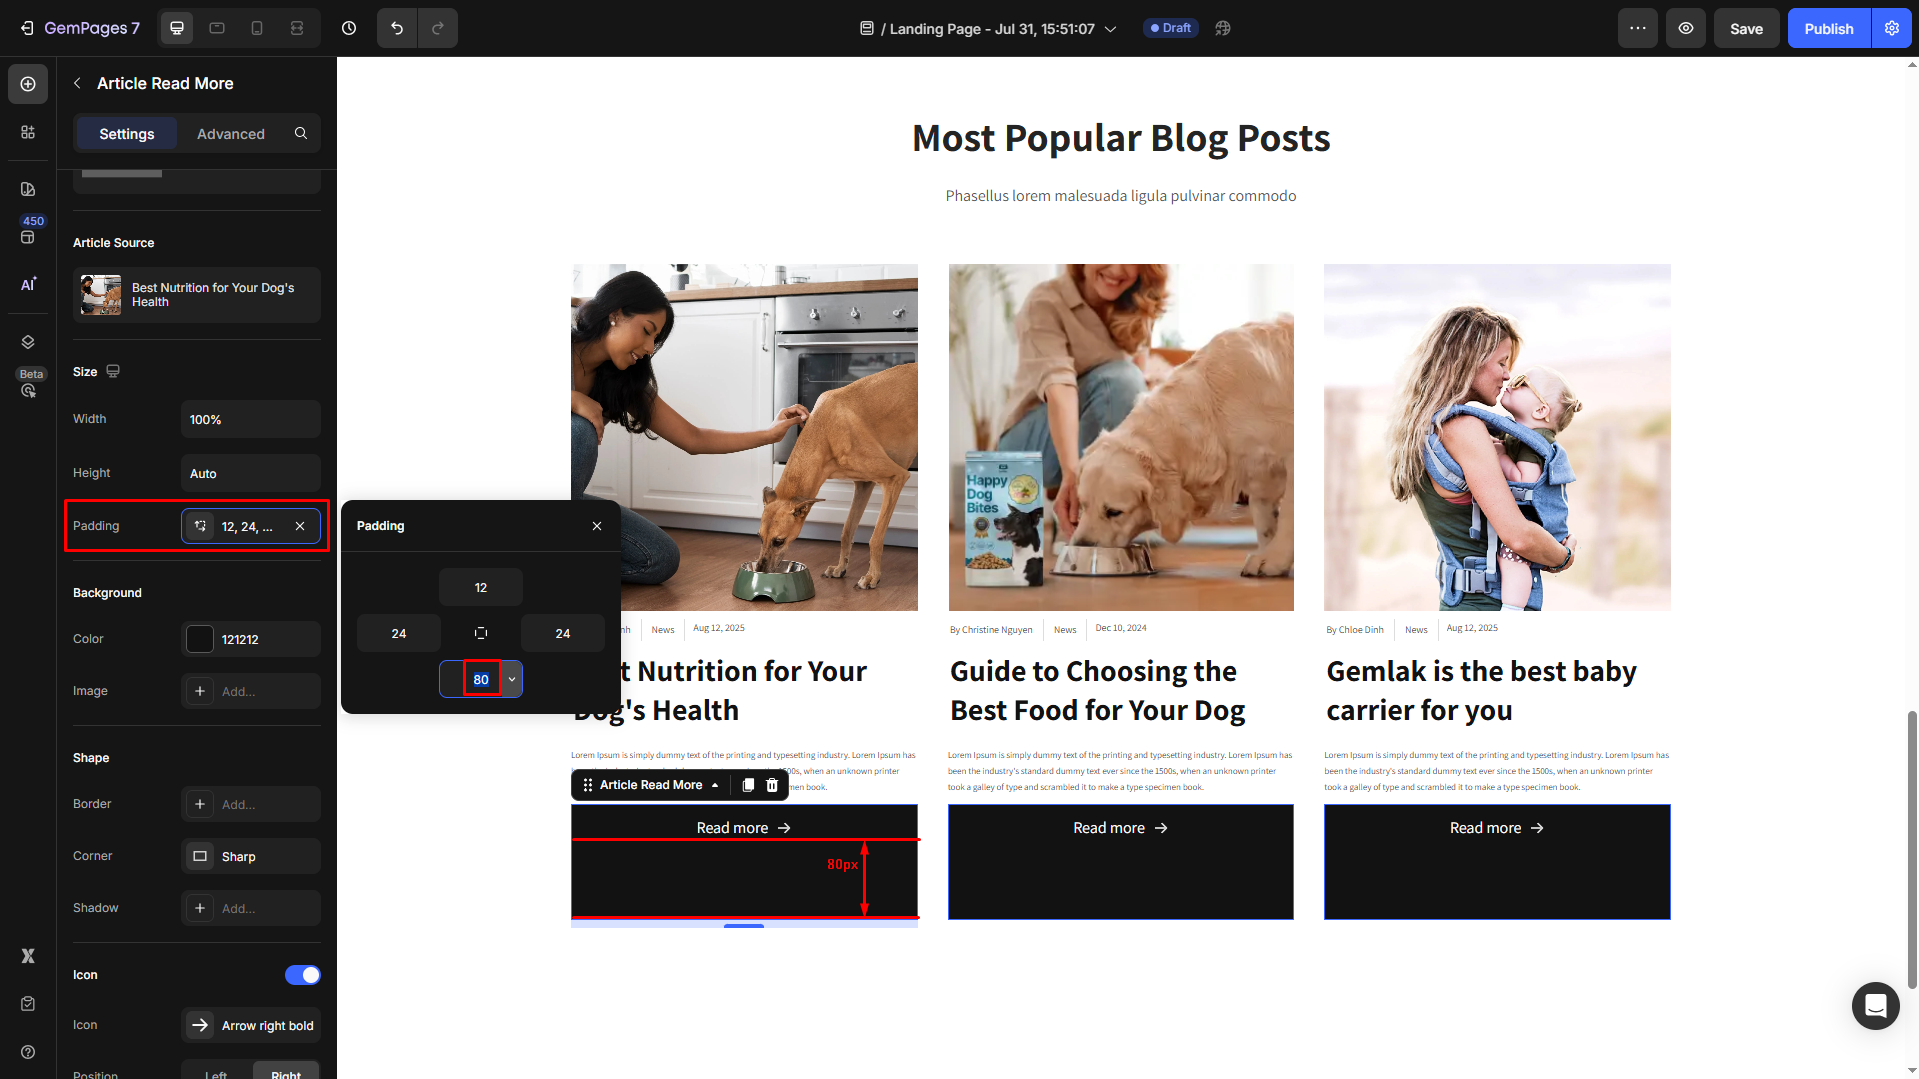Click the add element plus icon in sidebar
This screenshot has height=1079, width=1919.
(x=28, y=84)
